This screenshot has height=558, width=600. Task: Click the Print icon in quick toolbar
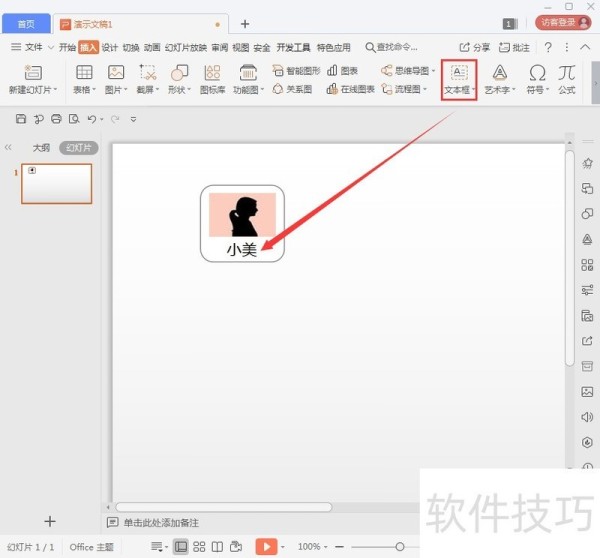click(x=56, y=119)
